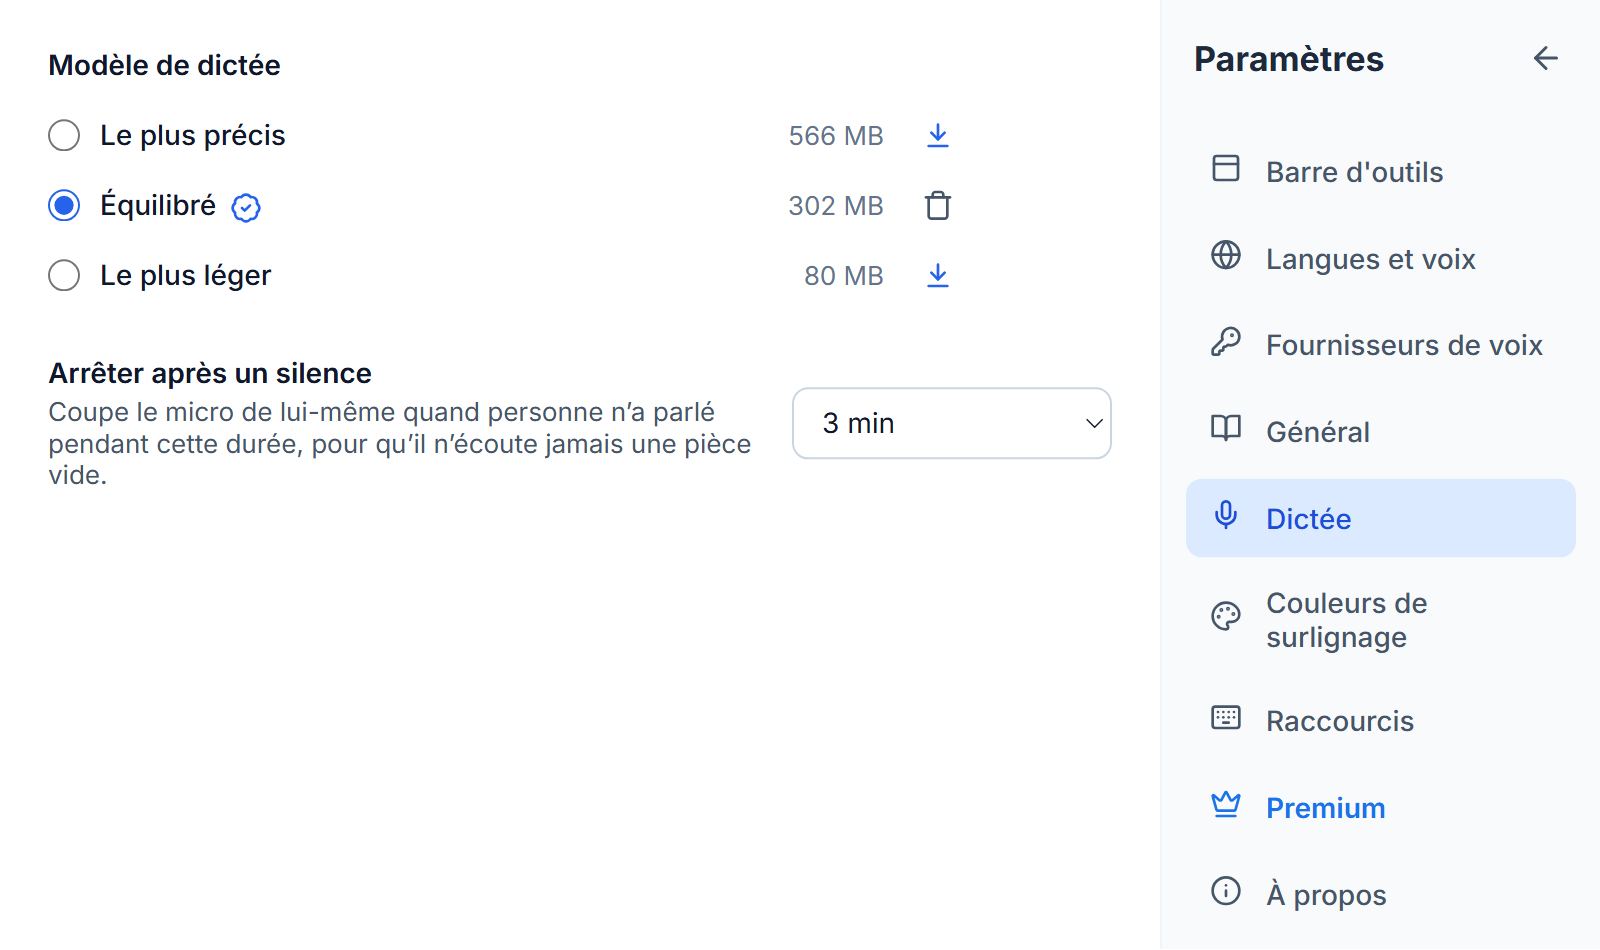This screenshot has height=950, width=1600.
Task: Select the "Le plus précis" radio button
Action: 64,135
